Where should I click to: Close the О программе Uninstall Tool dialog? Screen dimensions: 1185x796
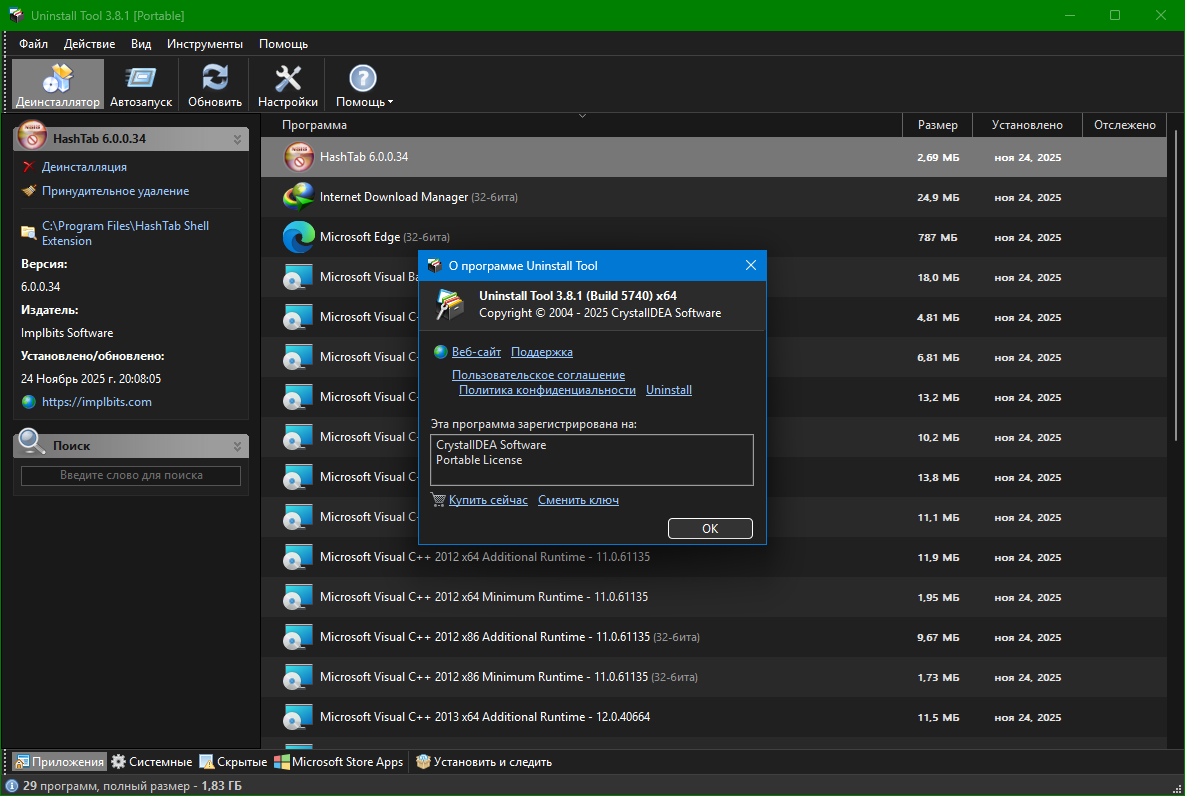coord(751,265)
